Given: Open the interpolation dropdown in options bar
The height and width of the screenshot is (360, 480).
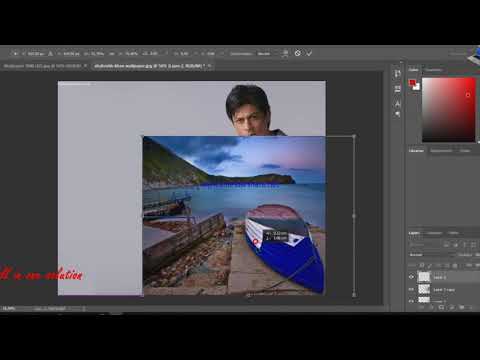Looking at the screenshot, I should [x=264, y=53].
